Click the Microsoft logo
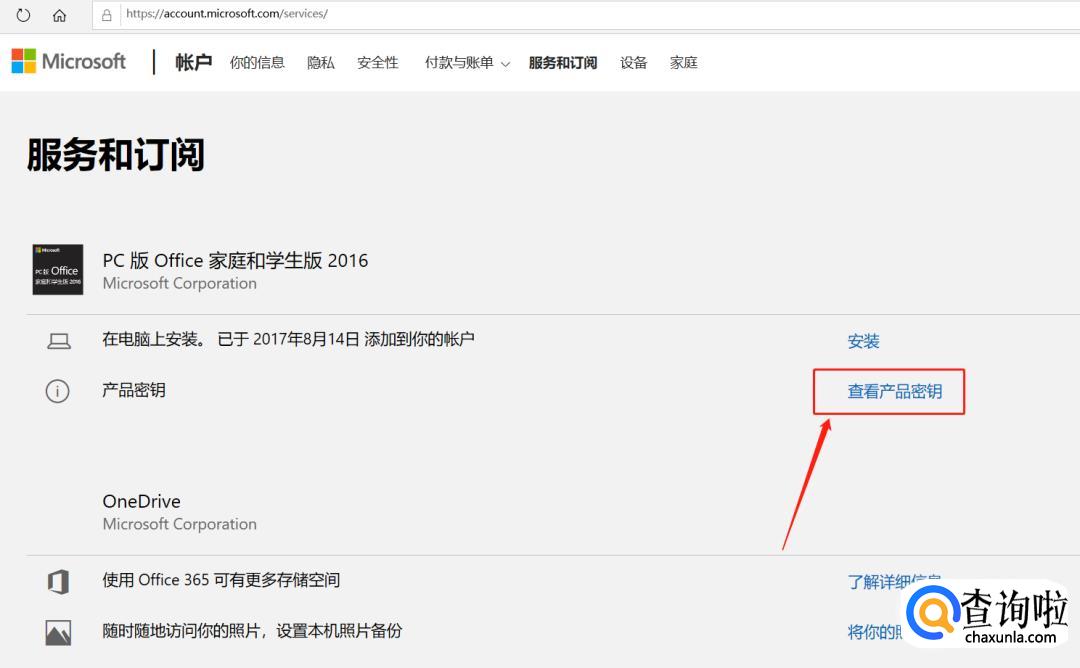1080x668 pixels. click(x=68, y=61)
